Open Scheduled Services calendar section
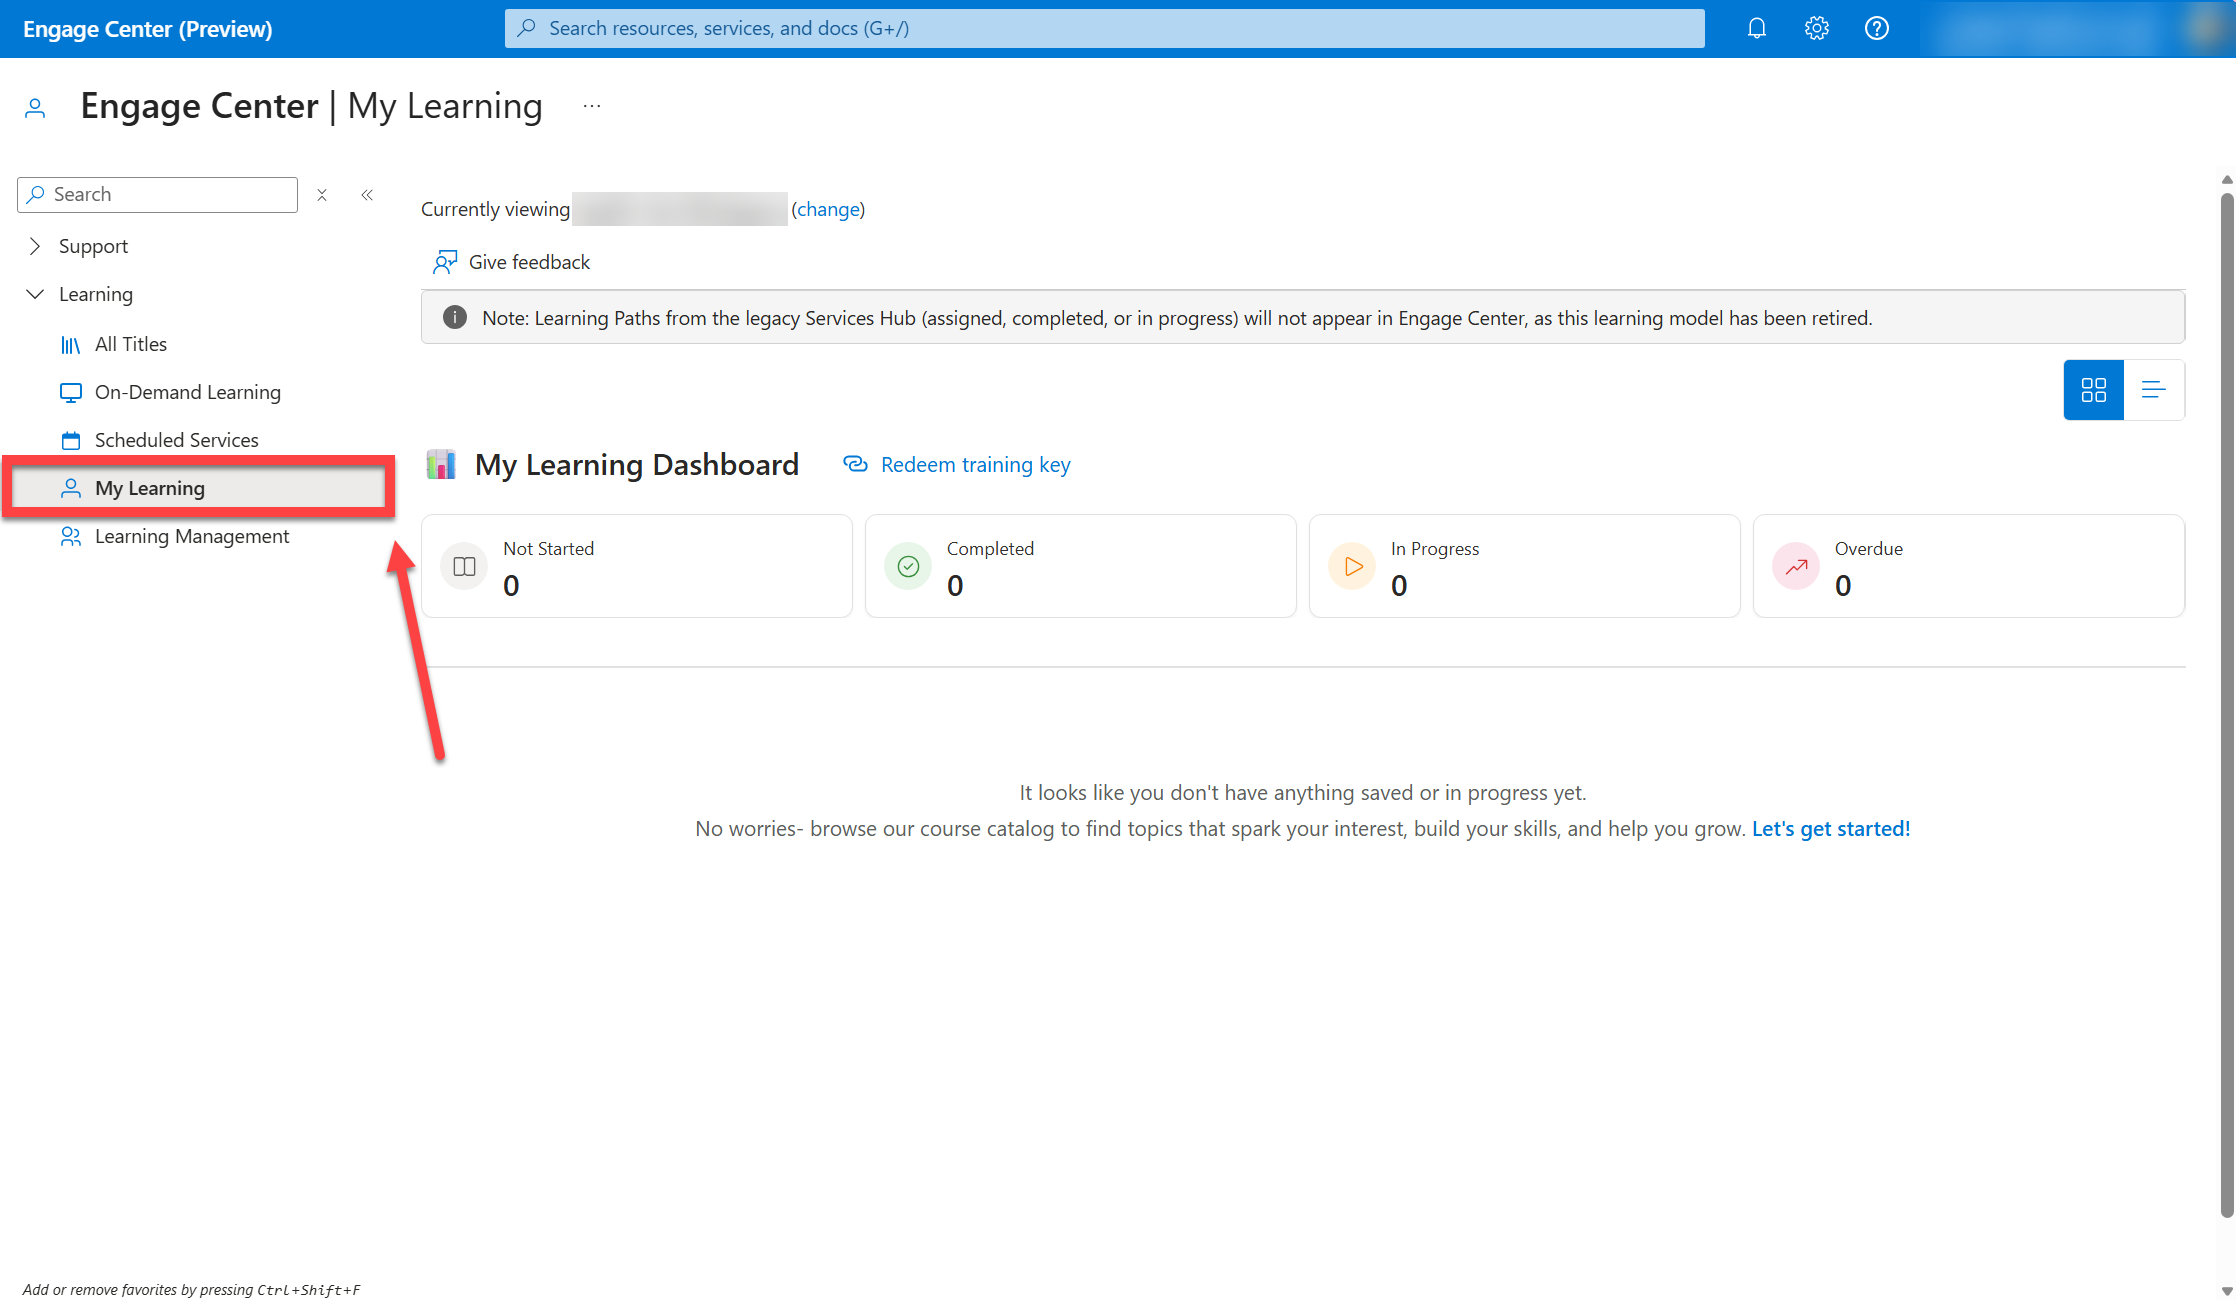The height and width of the screenshot is (1300, 2236). [x=176, y=440]
